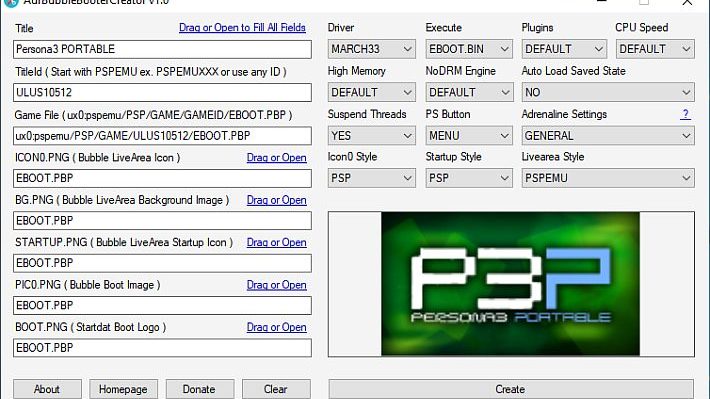
Task: Click the Title field containing Persona3 PORTABLE
Action: coord(162,49)
